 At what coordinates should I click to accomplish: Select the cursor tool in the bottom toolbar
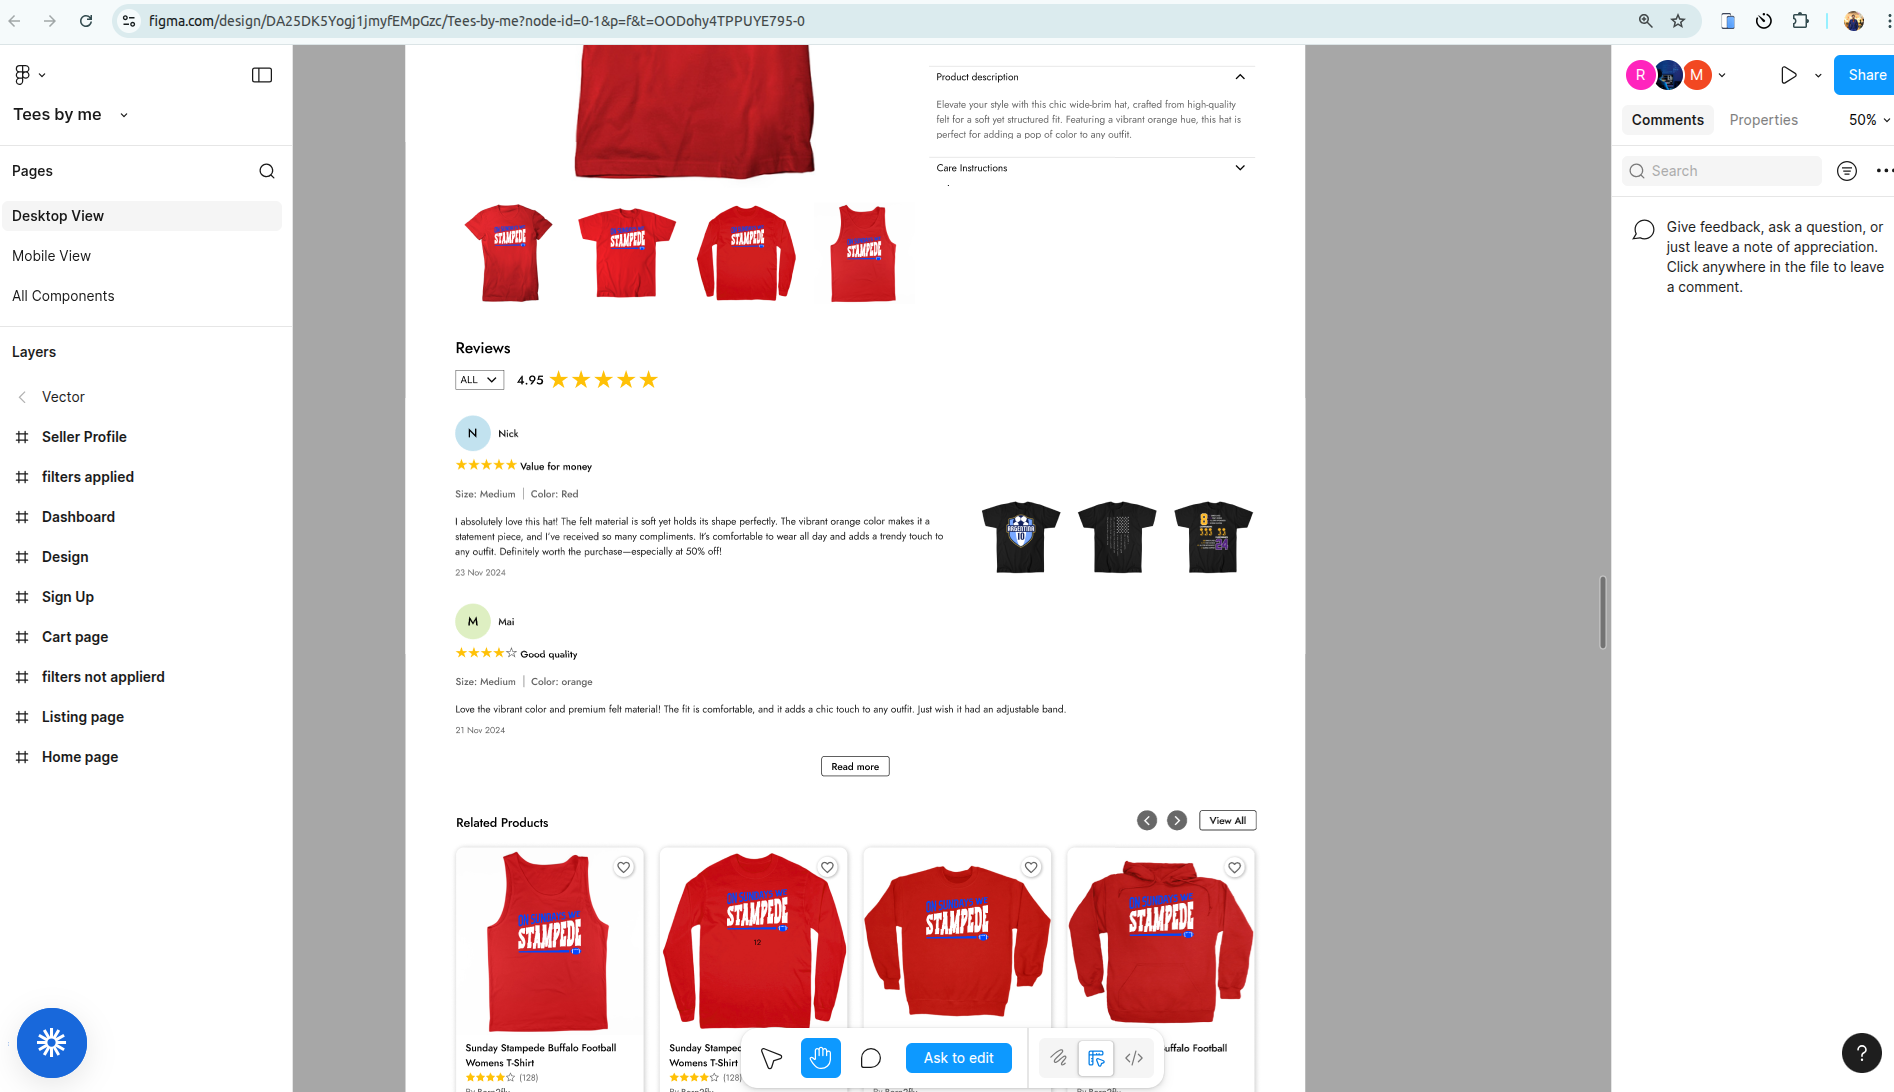pos(770,1057)
